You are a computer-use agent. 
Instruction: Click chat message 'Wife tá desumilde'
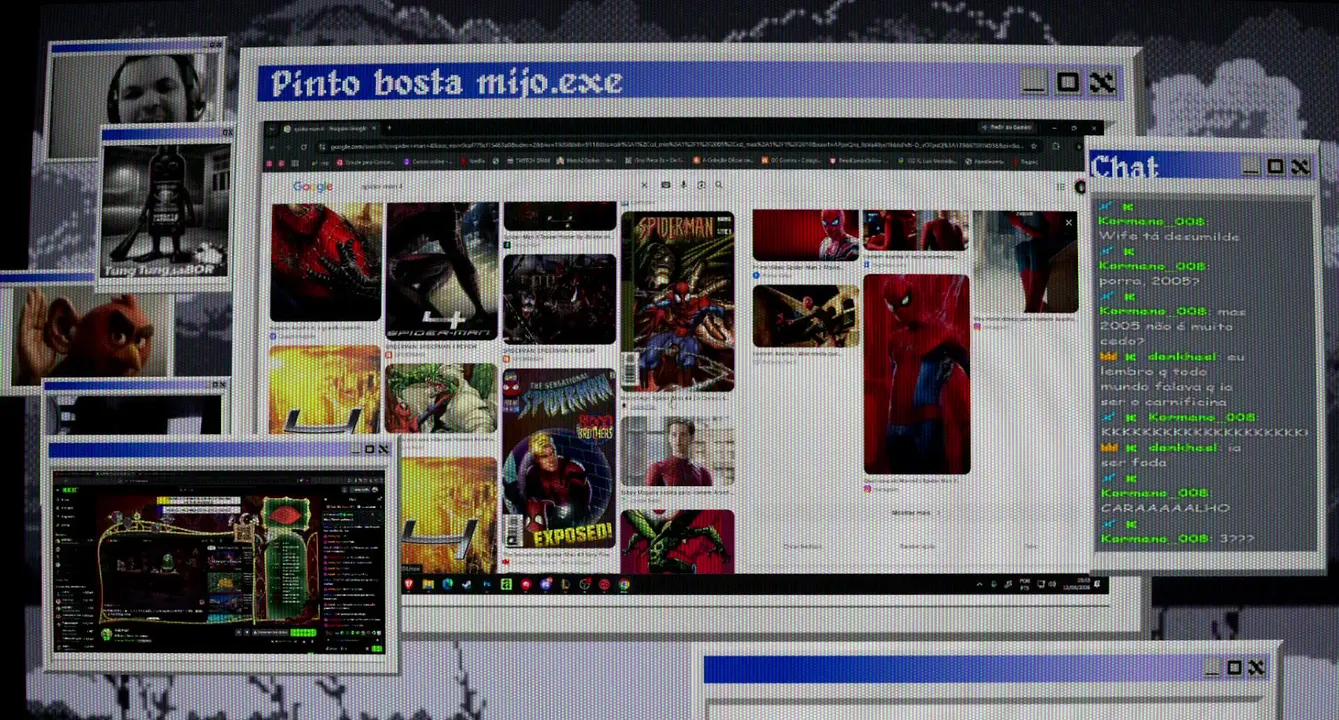tap(1169, 237)
